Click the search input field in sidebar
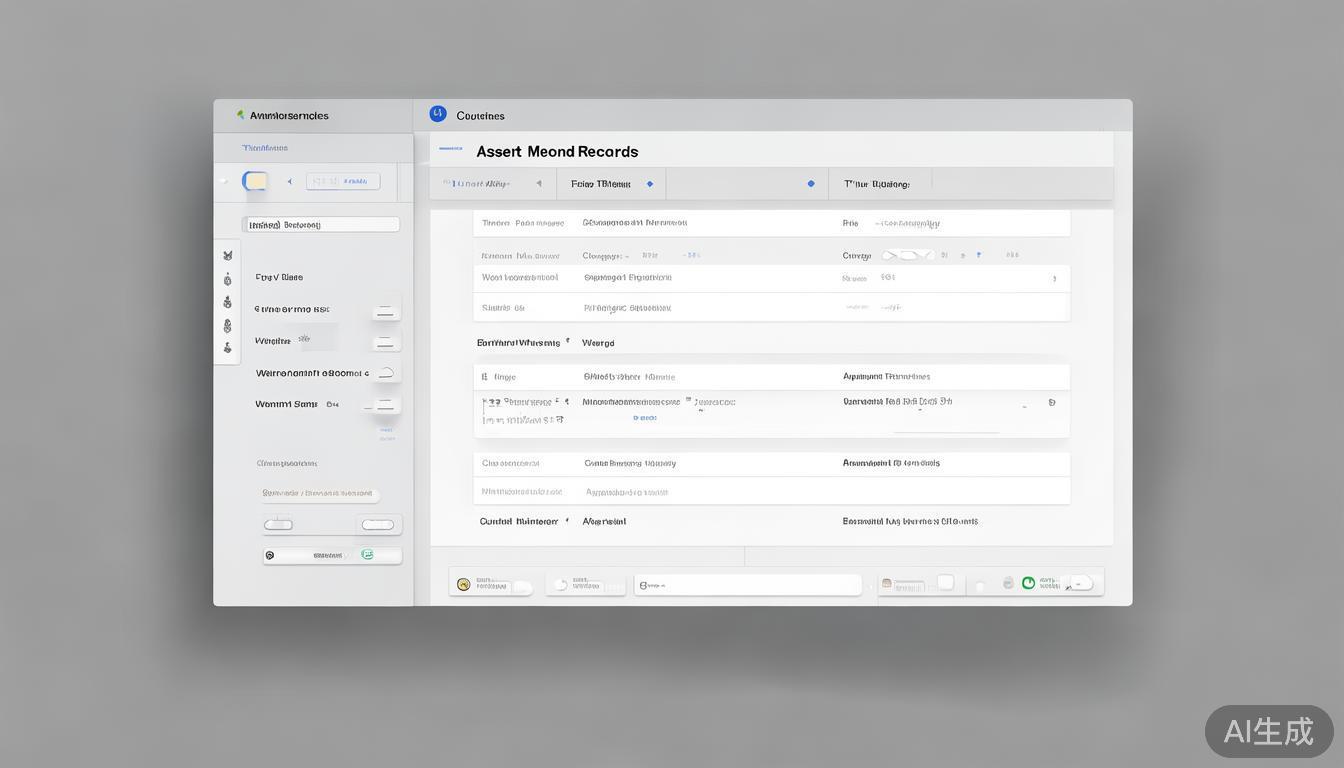Viewport: 1344px width, 768px height. coord(320,225)
